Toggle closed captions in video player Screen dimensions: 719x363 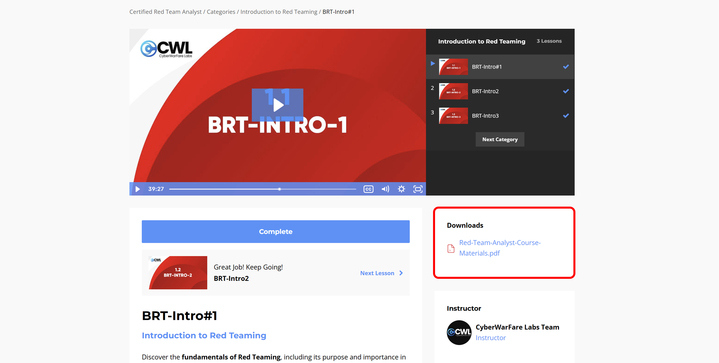pos(368,189)
